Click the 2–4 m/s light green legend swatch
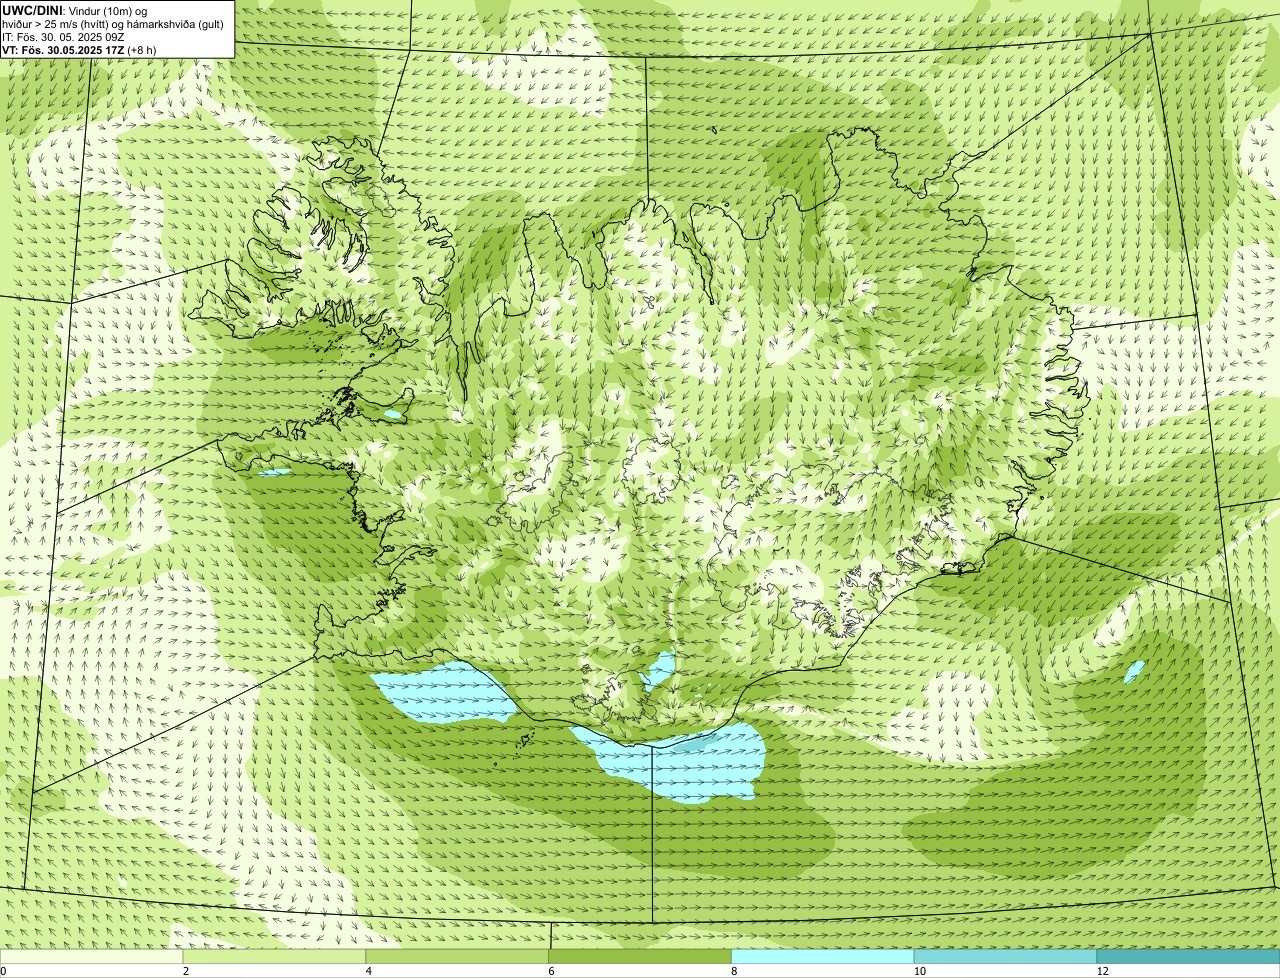This screenshot has height=978, width=1280. 274,957
